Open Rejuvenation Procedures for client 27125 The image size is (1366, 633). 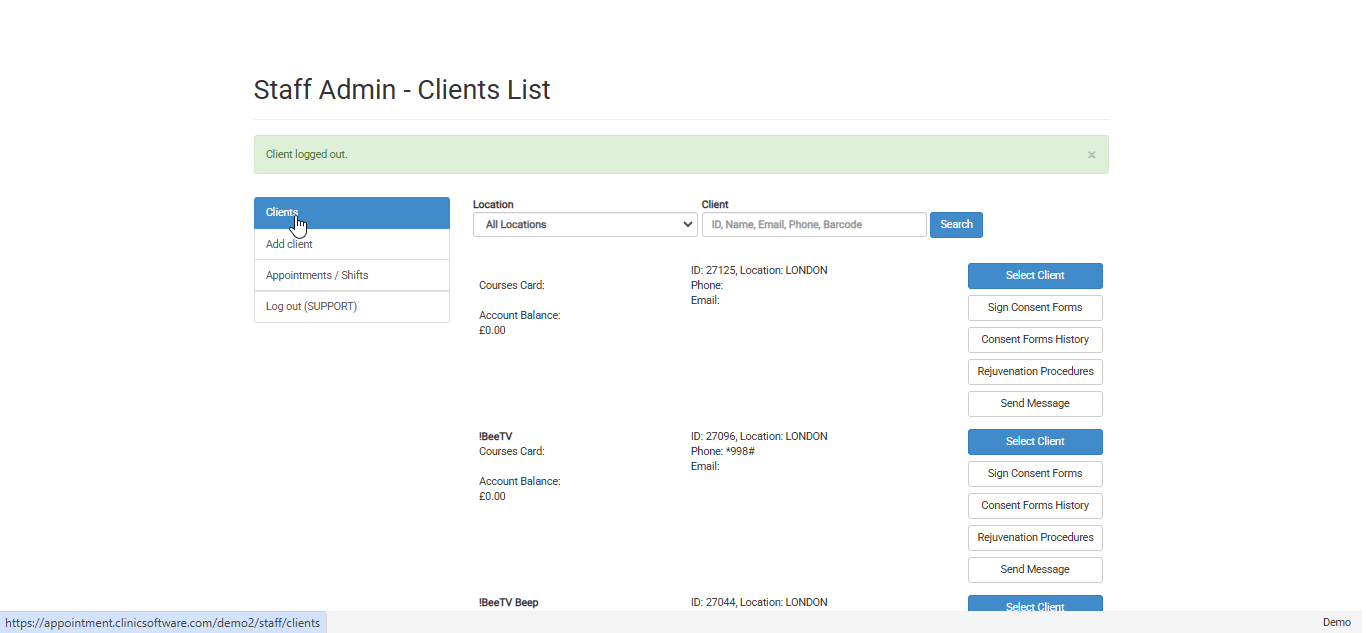(1035, 372)
